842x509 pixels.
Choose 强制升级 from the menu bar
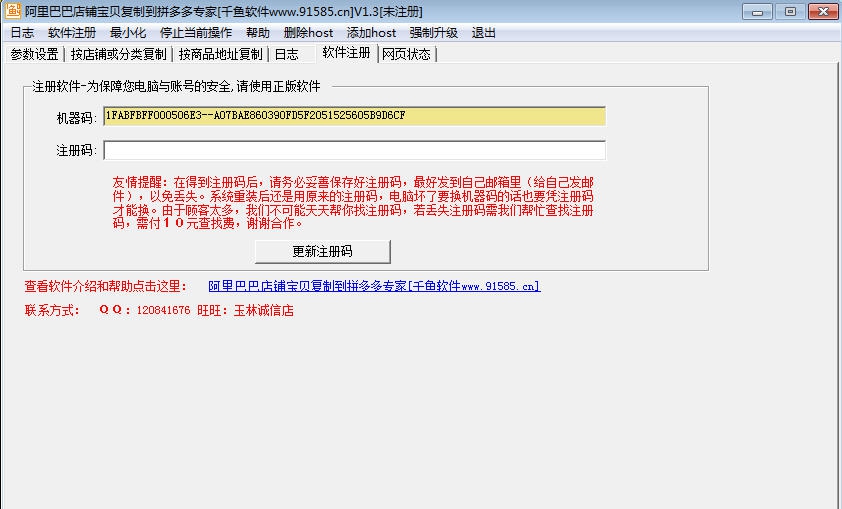click(434, 33)
